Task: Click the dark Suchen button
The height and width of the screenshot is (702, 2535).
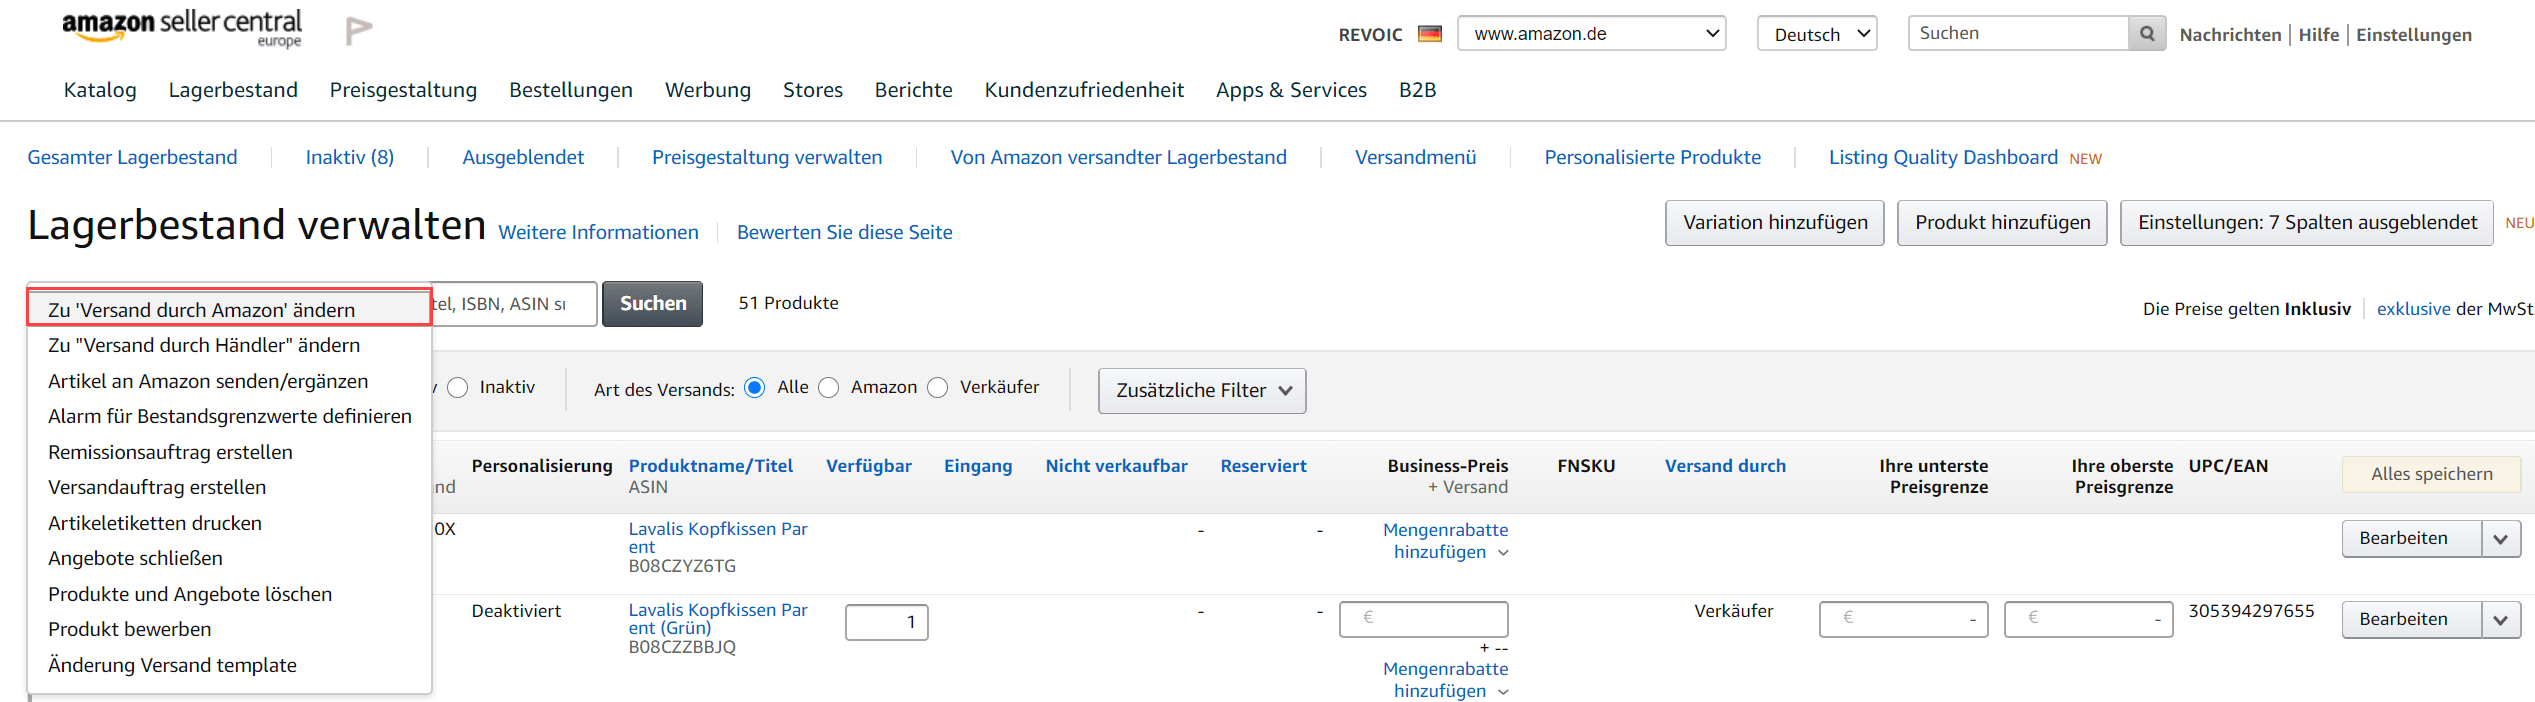Action: (x=653, y=304)
